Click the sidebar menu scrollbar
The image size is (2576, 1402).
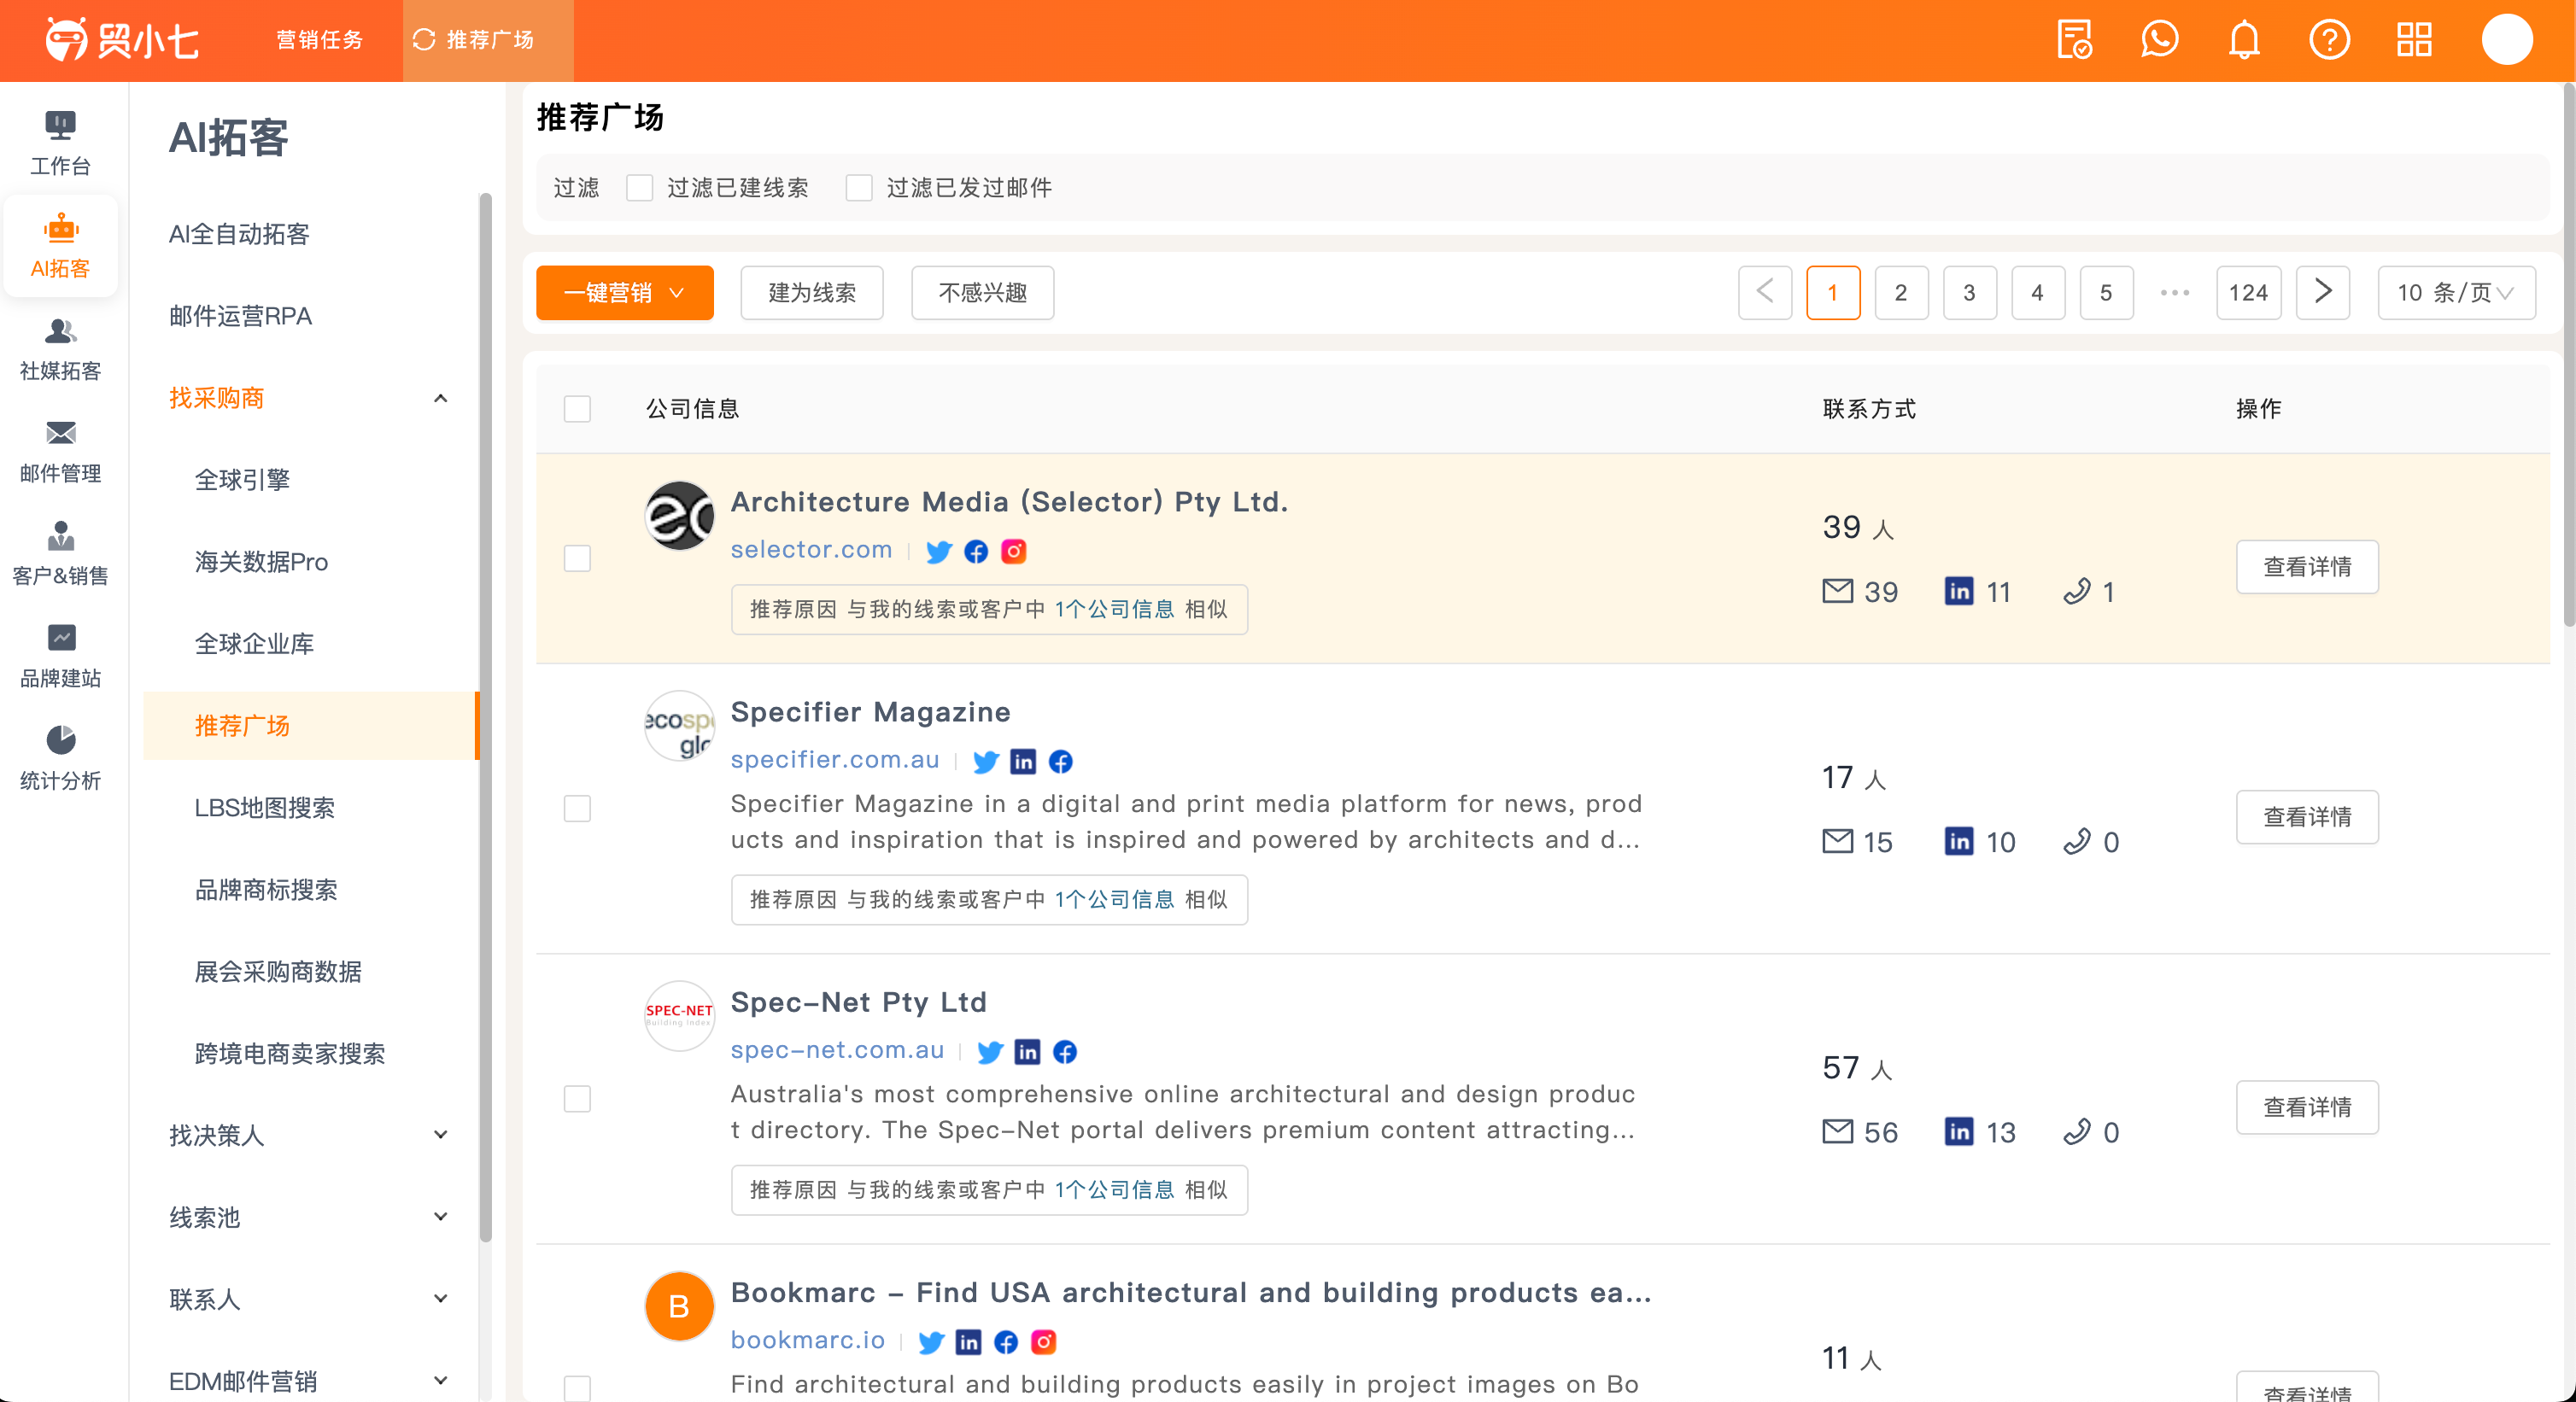pos(486,717)
